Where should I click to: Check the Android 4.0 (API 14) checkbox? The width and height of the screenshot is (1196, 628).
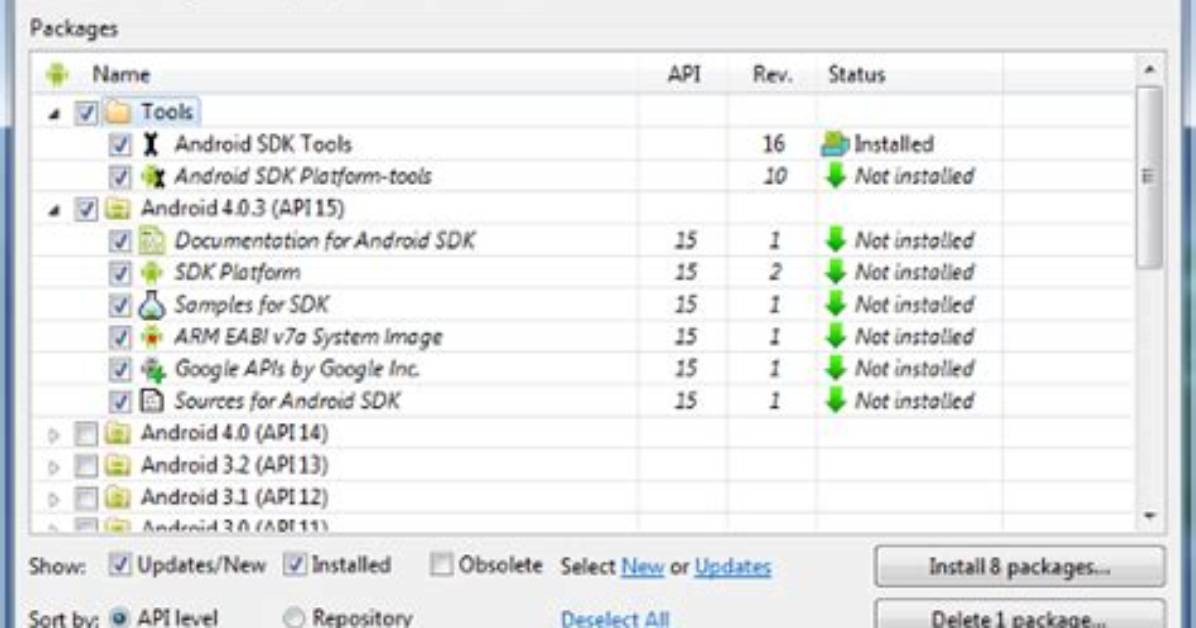tap(86, 434)
